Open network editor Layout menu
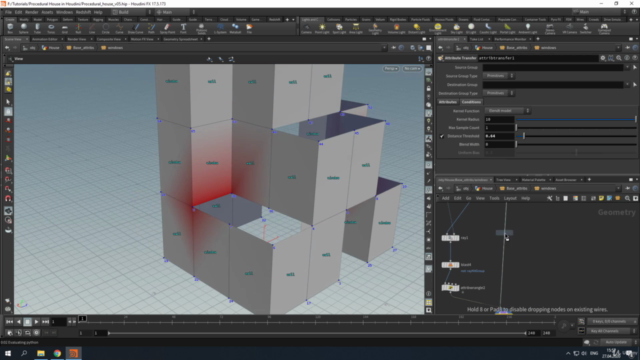The width and height of the screenshot is (640, 360). click(510, 198)
